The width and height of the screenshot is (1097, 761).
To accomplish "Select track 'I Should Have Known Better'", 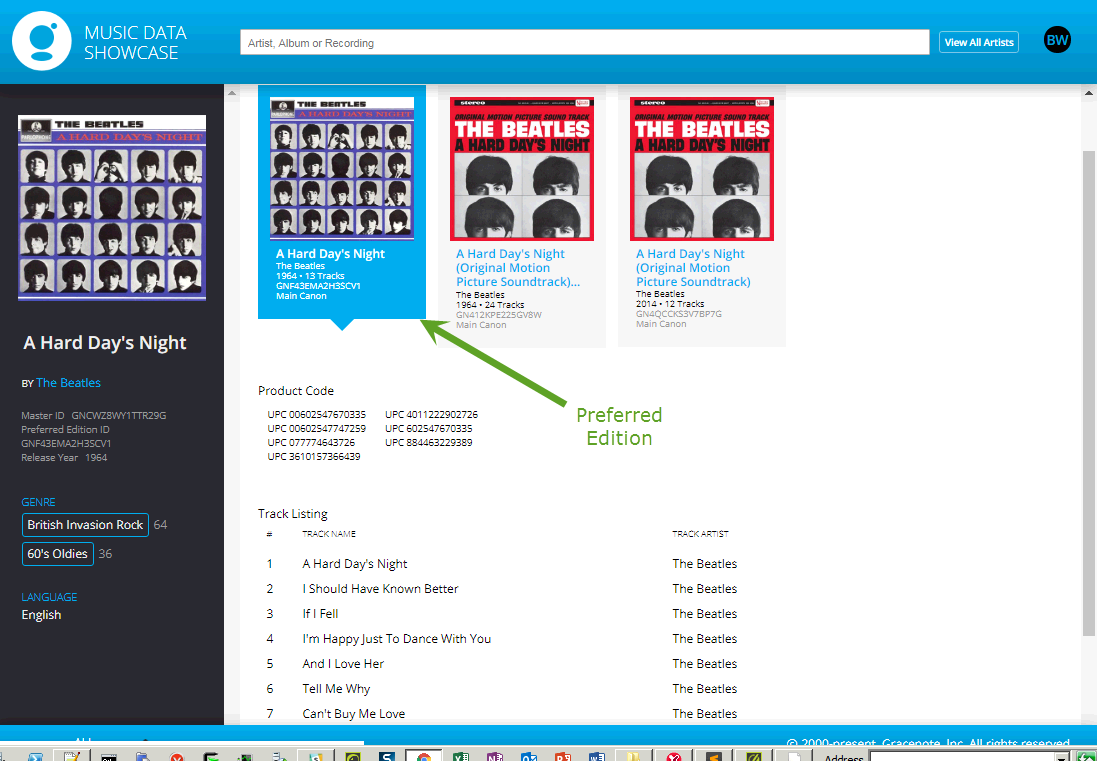I will coord(380,589).
